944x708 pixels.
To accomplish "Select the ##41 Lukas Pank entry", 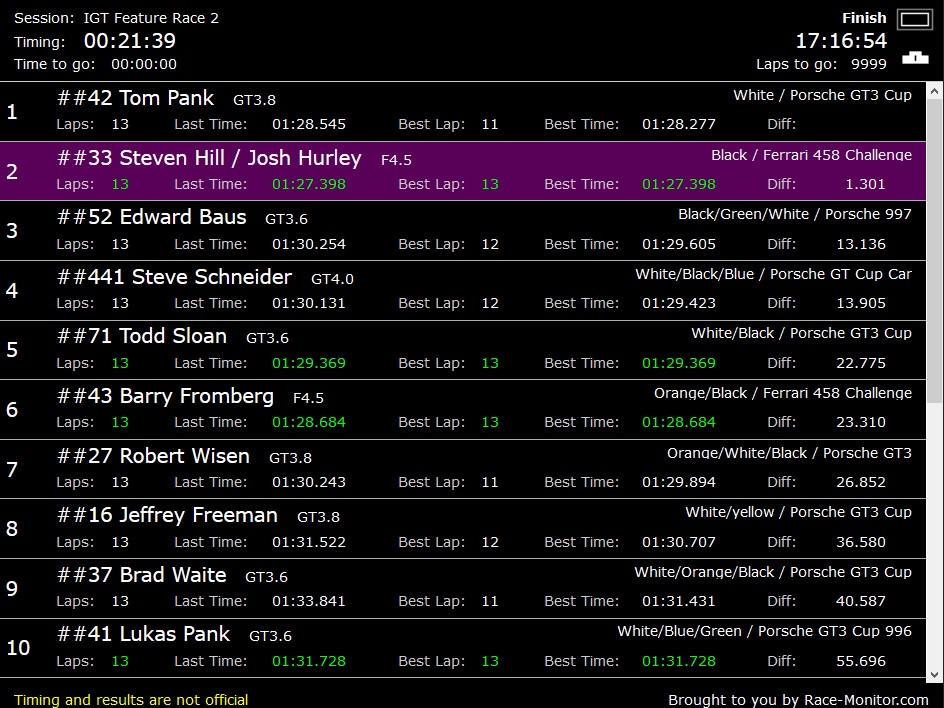I will [x=463, y=648].
